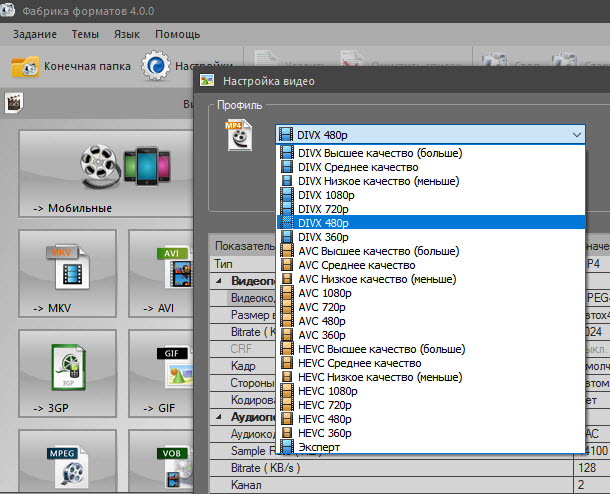Collapse the Видеопоток group

click(220, 281)
